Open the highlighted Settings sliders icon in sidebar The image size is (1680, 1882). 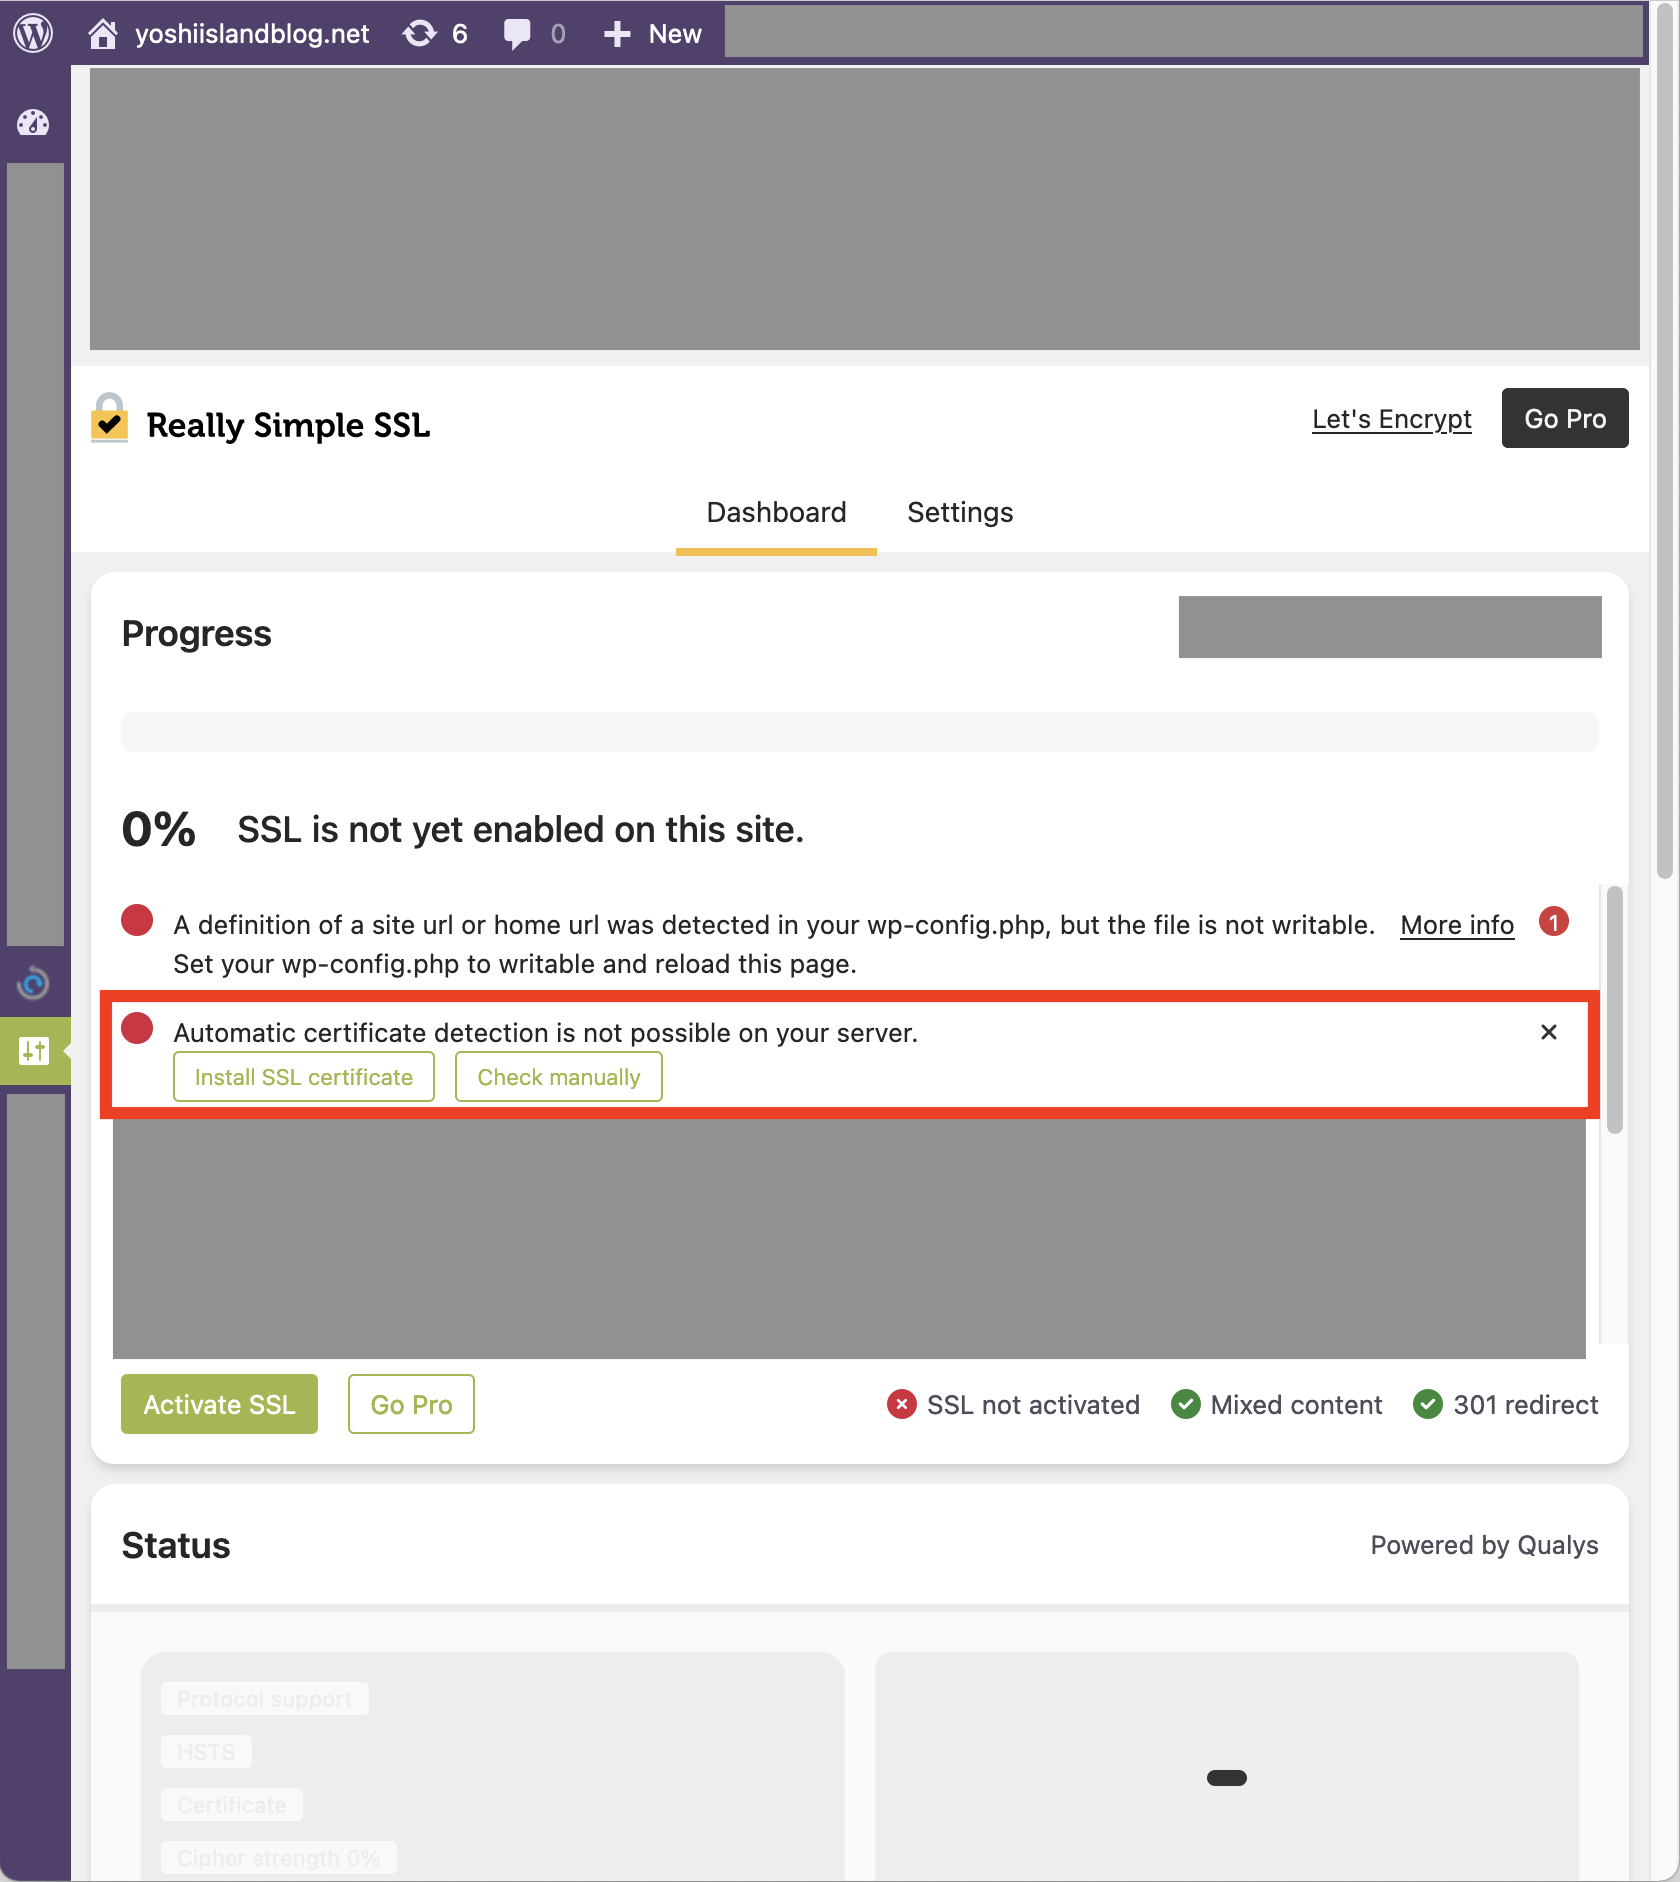(x=34, y=1051)
